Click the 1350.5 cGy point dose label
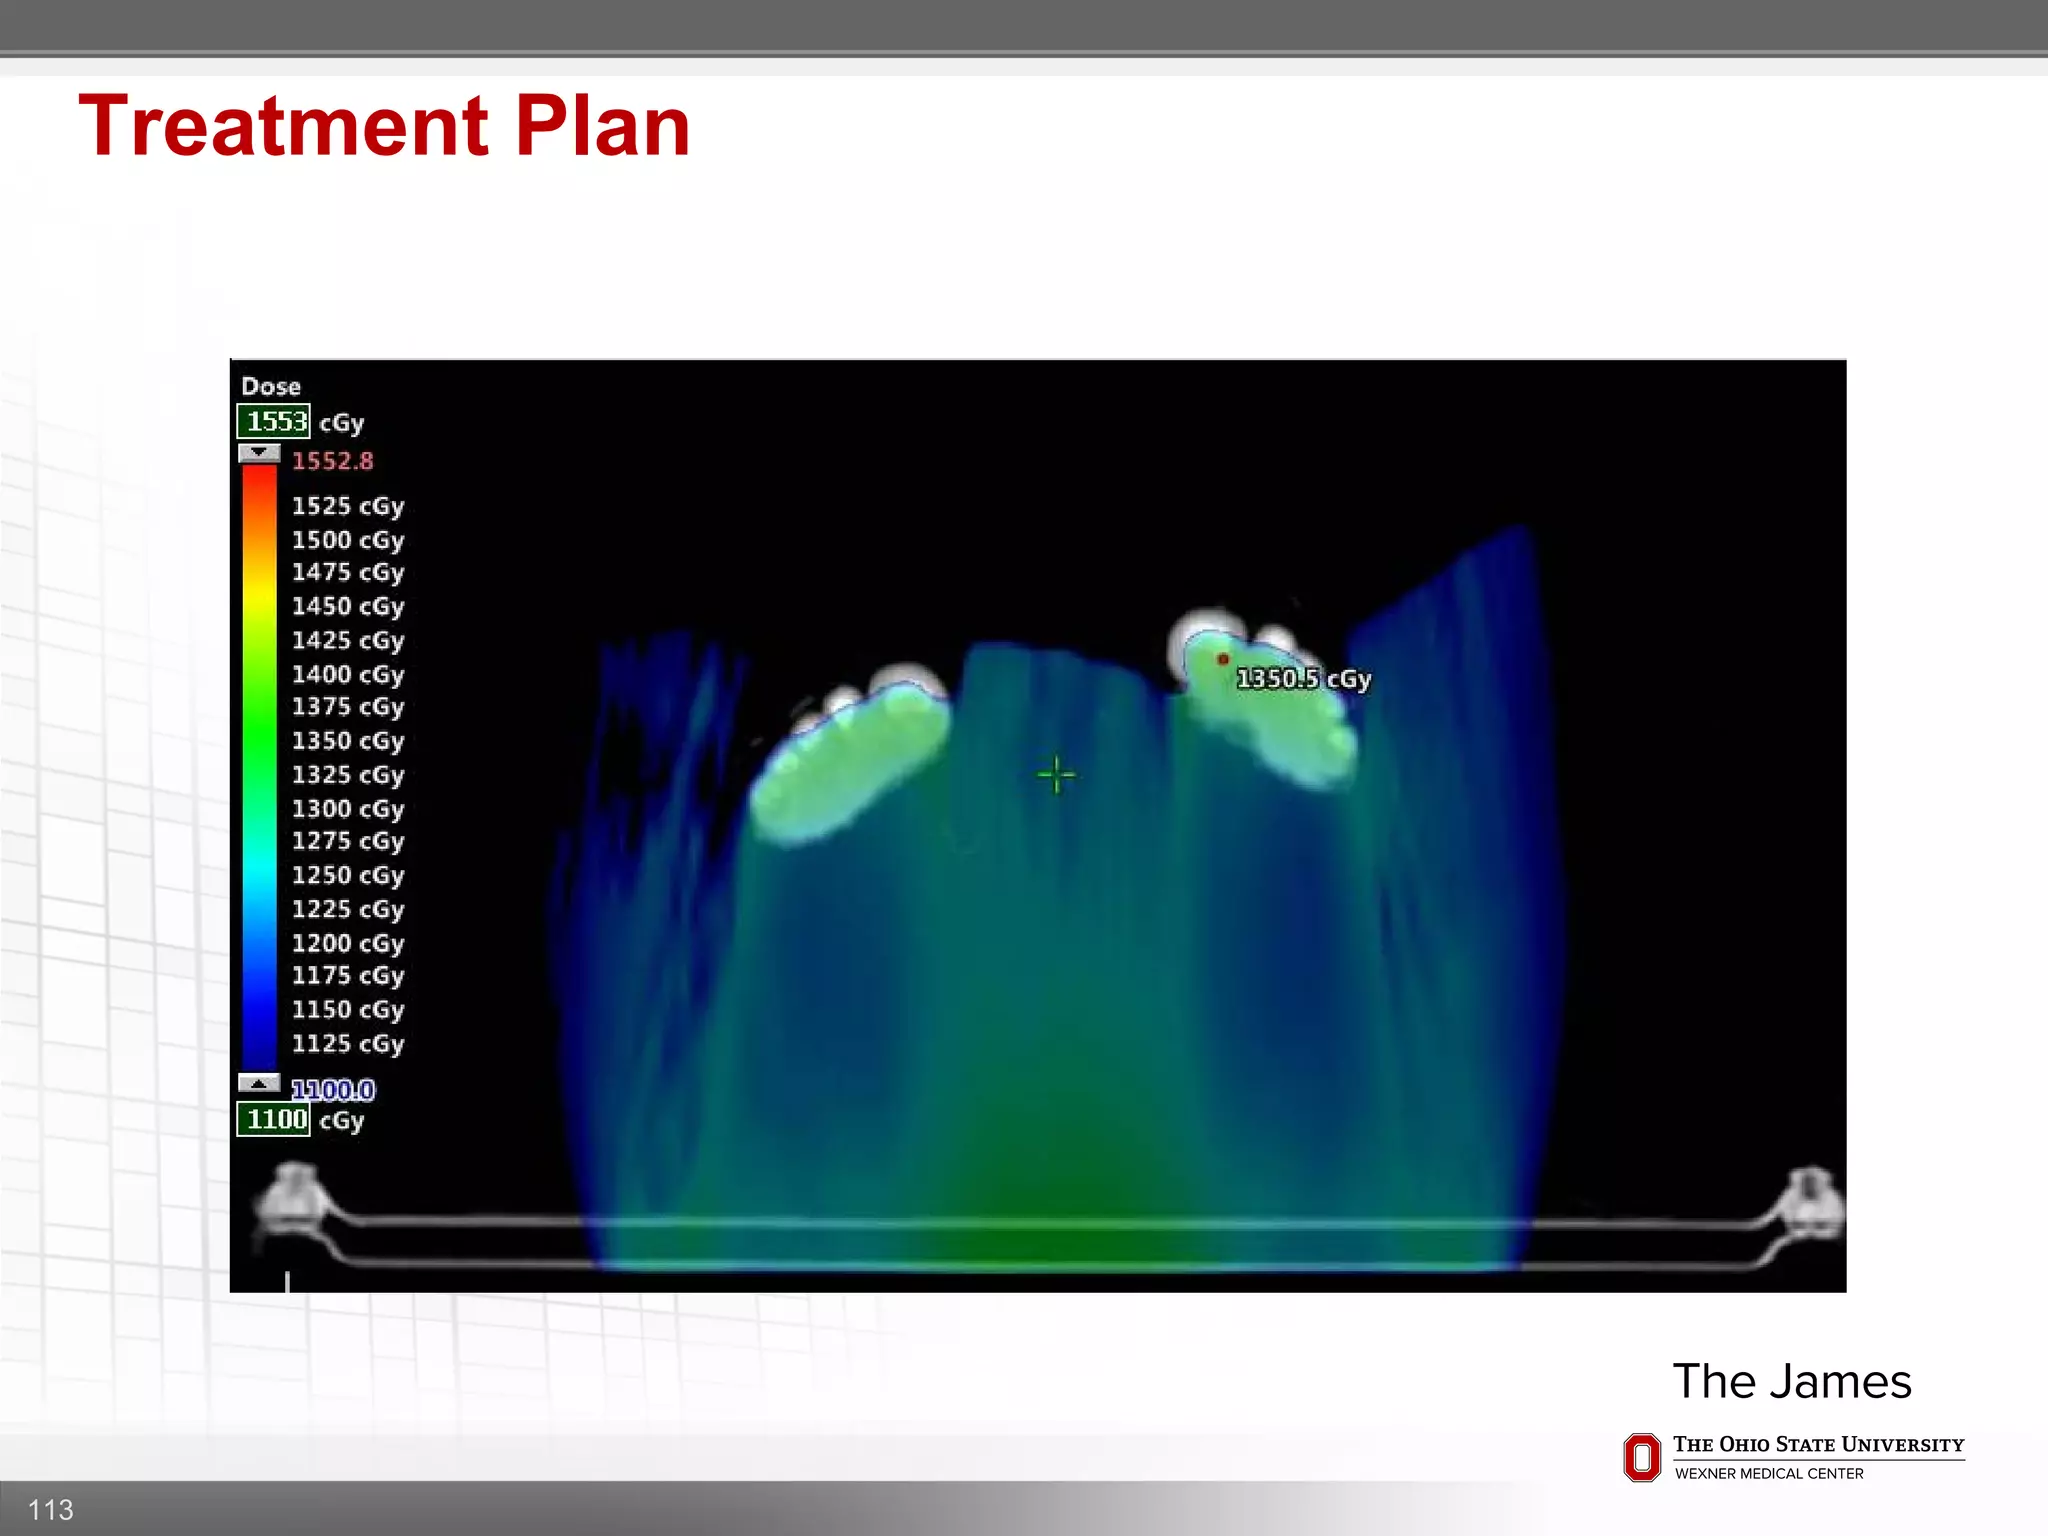The height and width of the screenshot is (1536, 2048). 1304,679
